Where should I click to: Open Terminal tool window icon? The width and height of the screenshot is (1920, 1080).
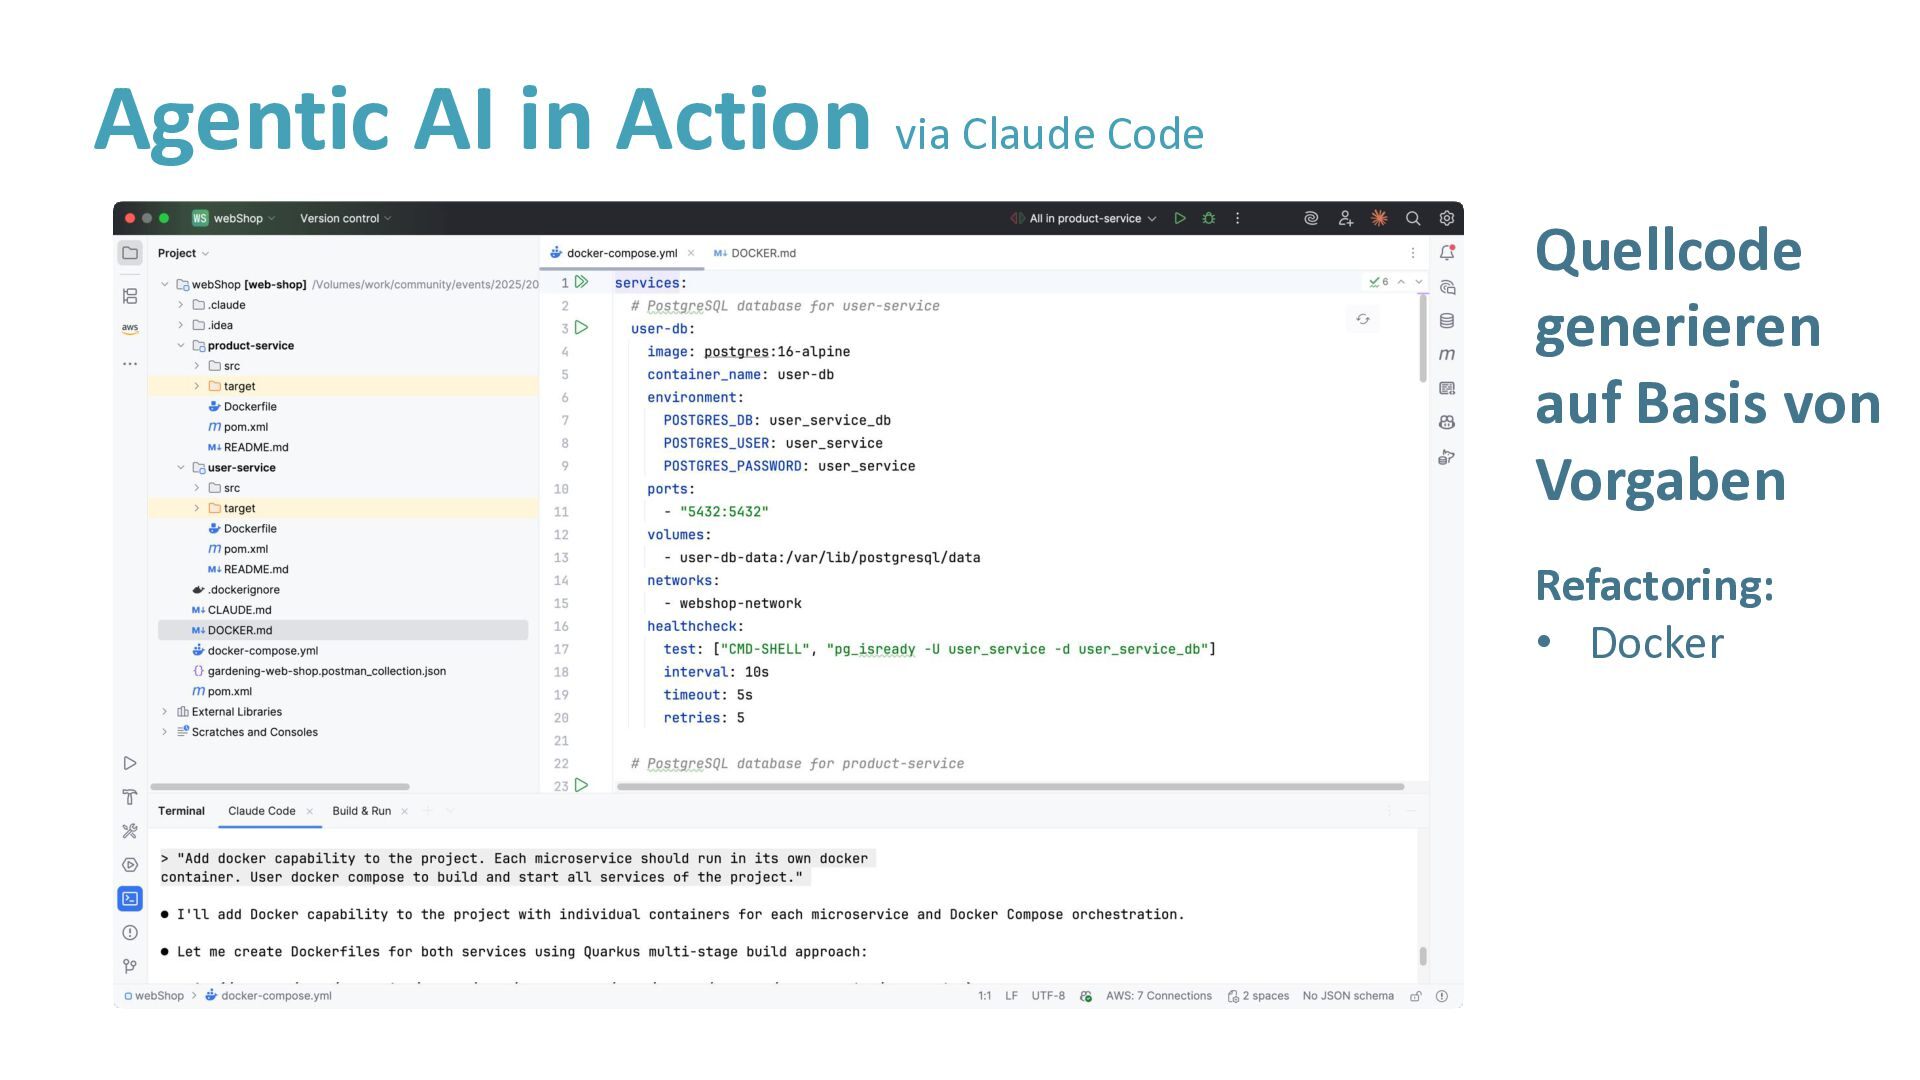click(x=130, y=899)
